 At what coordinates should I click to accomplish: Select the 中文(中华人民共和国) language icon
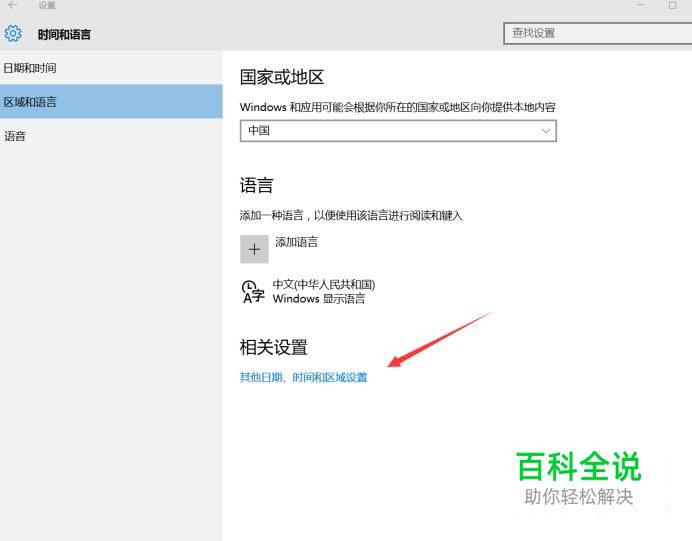click(253, 292)
